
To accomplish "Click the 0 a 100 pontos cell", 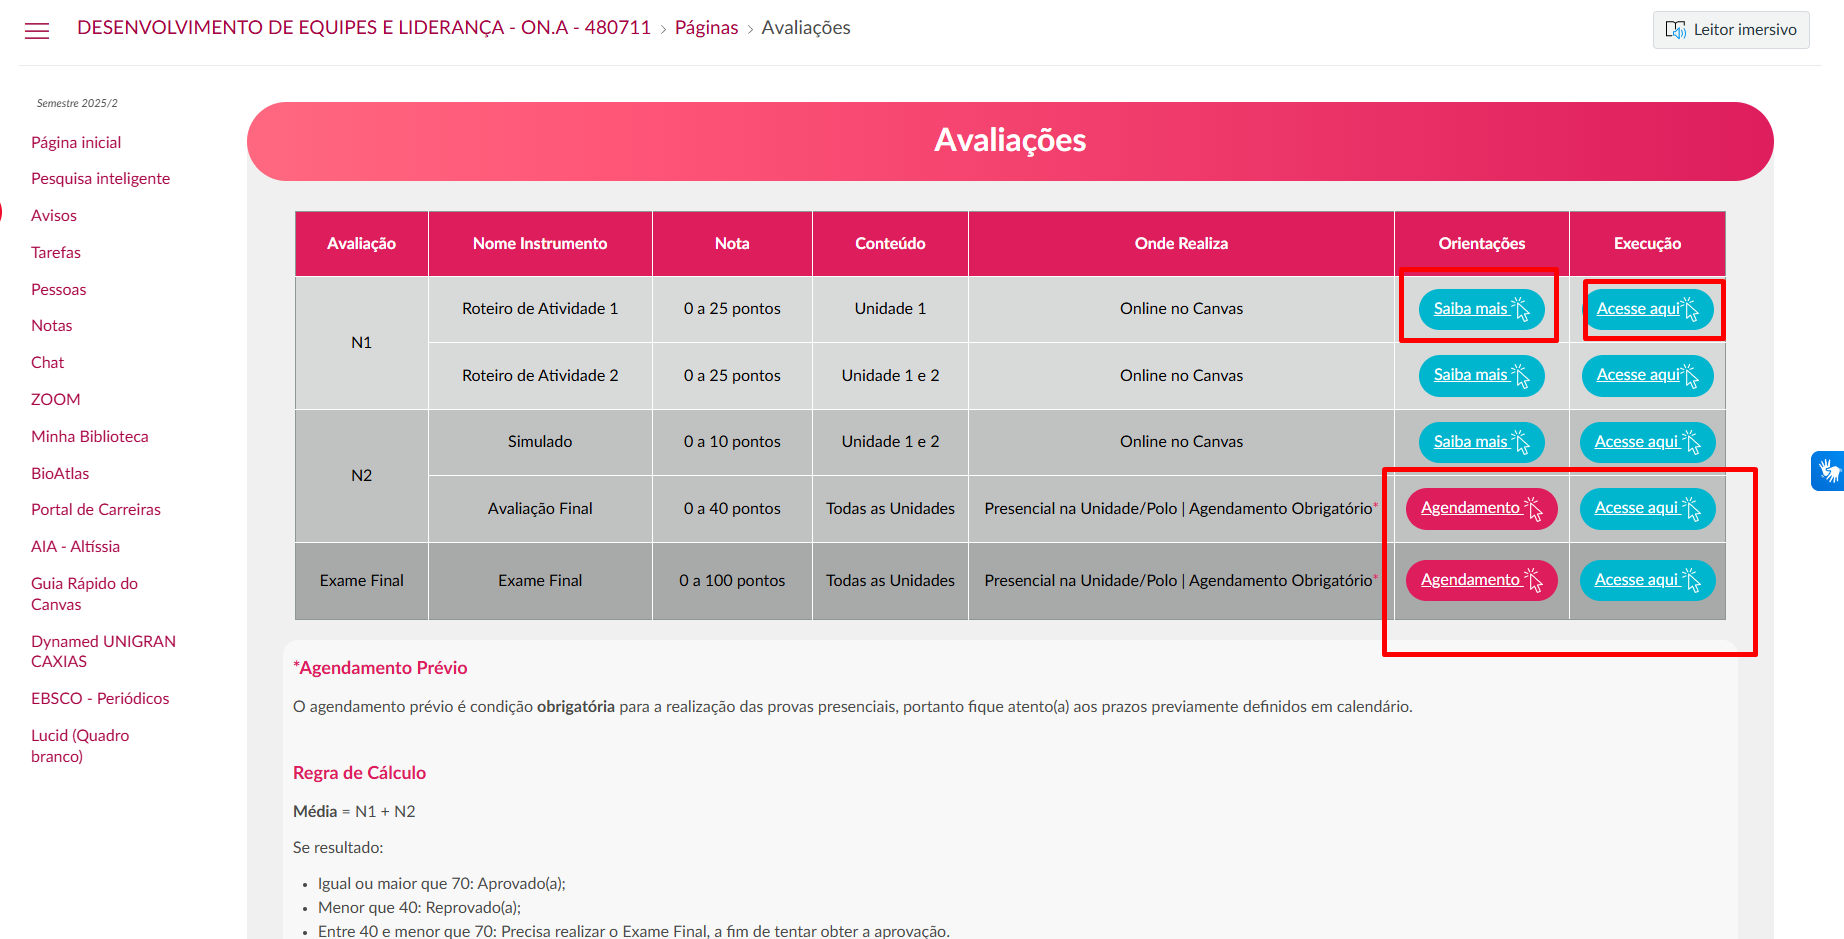I will coord(732,580).
